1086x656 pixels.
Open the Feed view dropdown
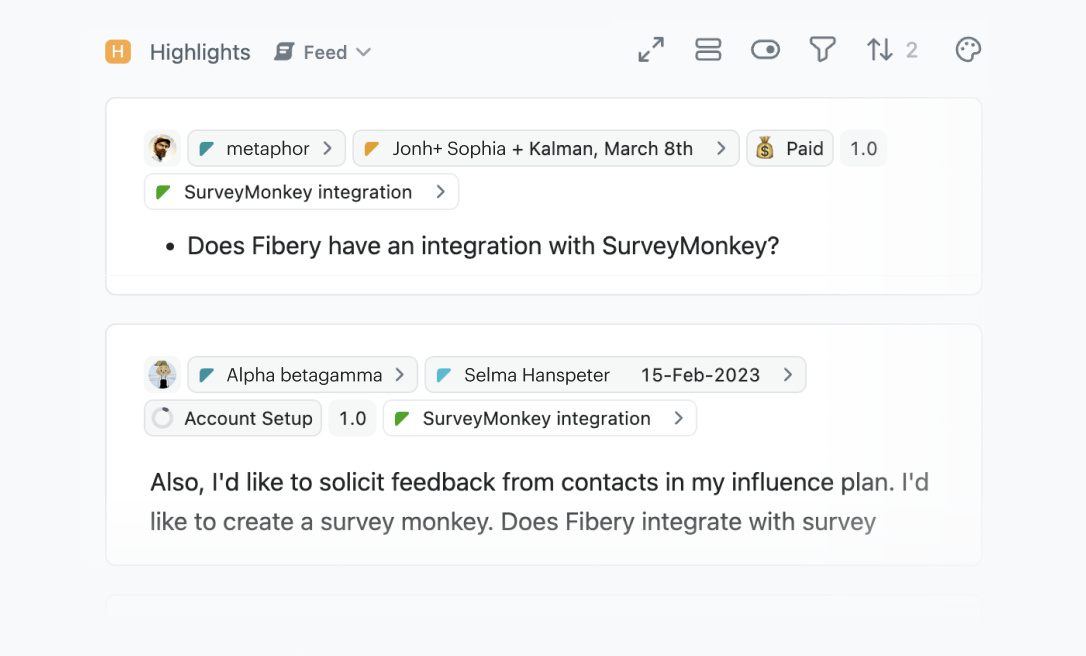click(x=323, y=52)
